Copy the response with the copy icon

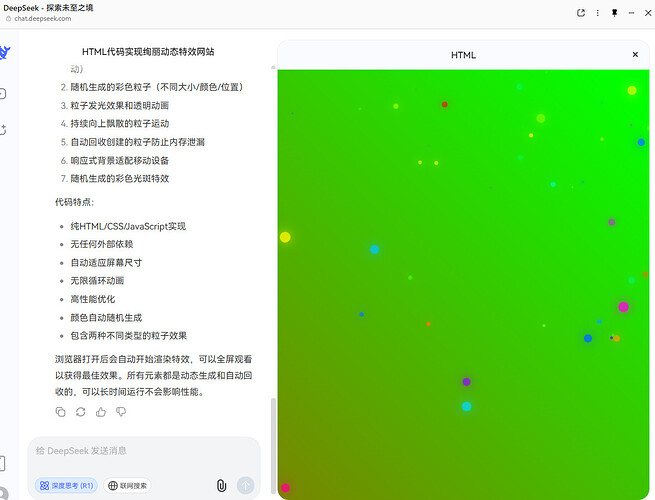coord(61,412)
